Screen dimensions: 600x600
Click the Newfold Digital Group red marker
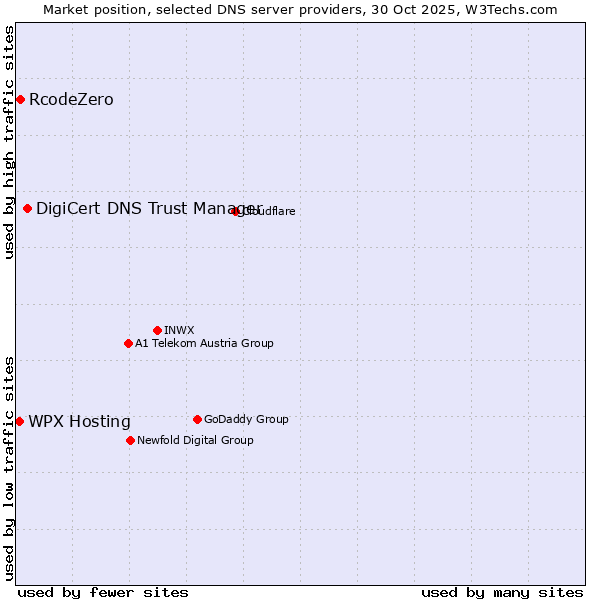pos(130,440)
